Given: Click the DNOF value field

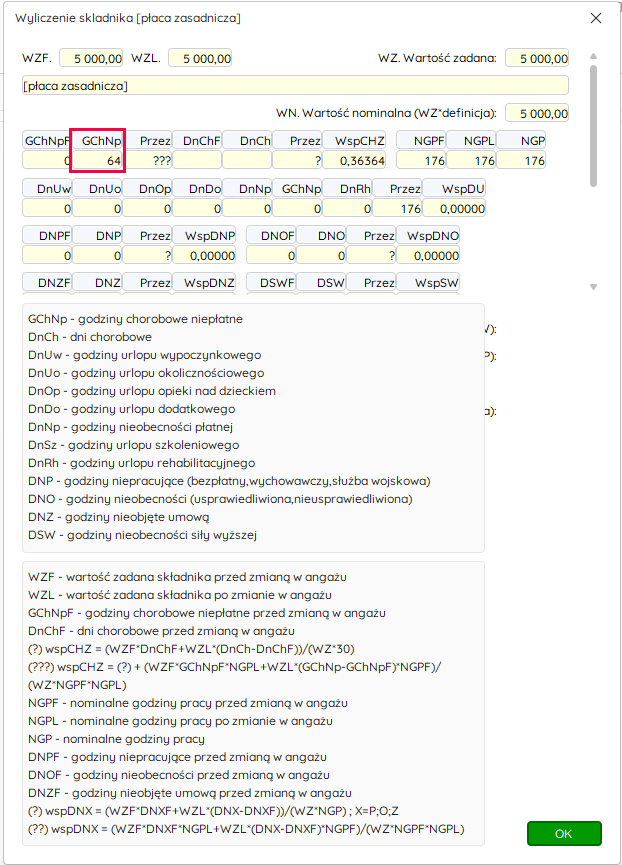Looking at the screenshot, I should pyautogui.click(x=271, y=255).
